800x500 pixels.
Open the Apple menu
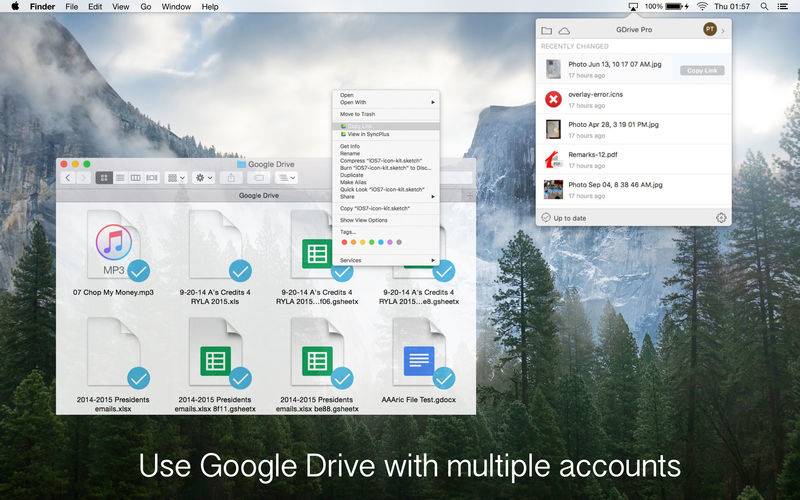click(15, 7)
